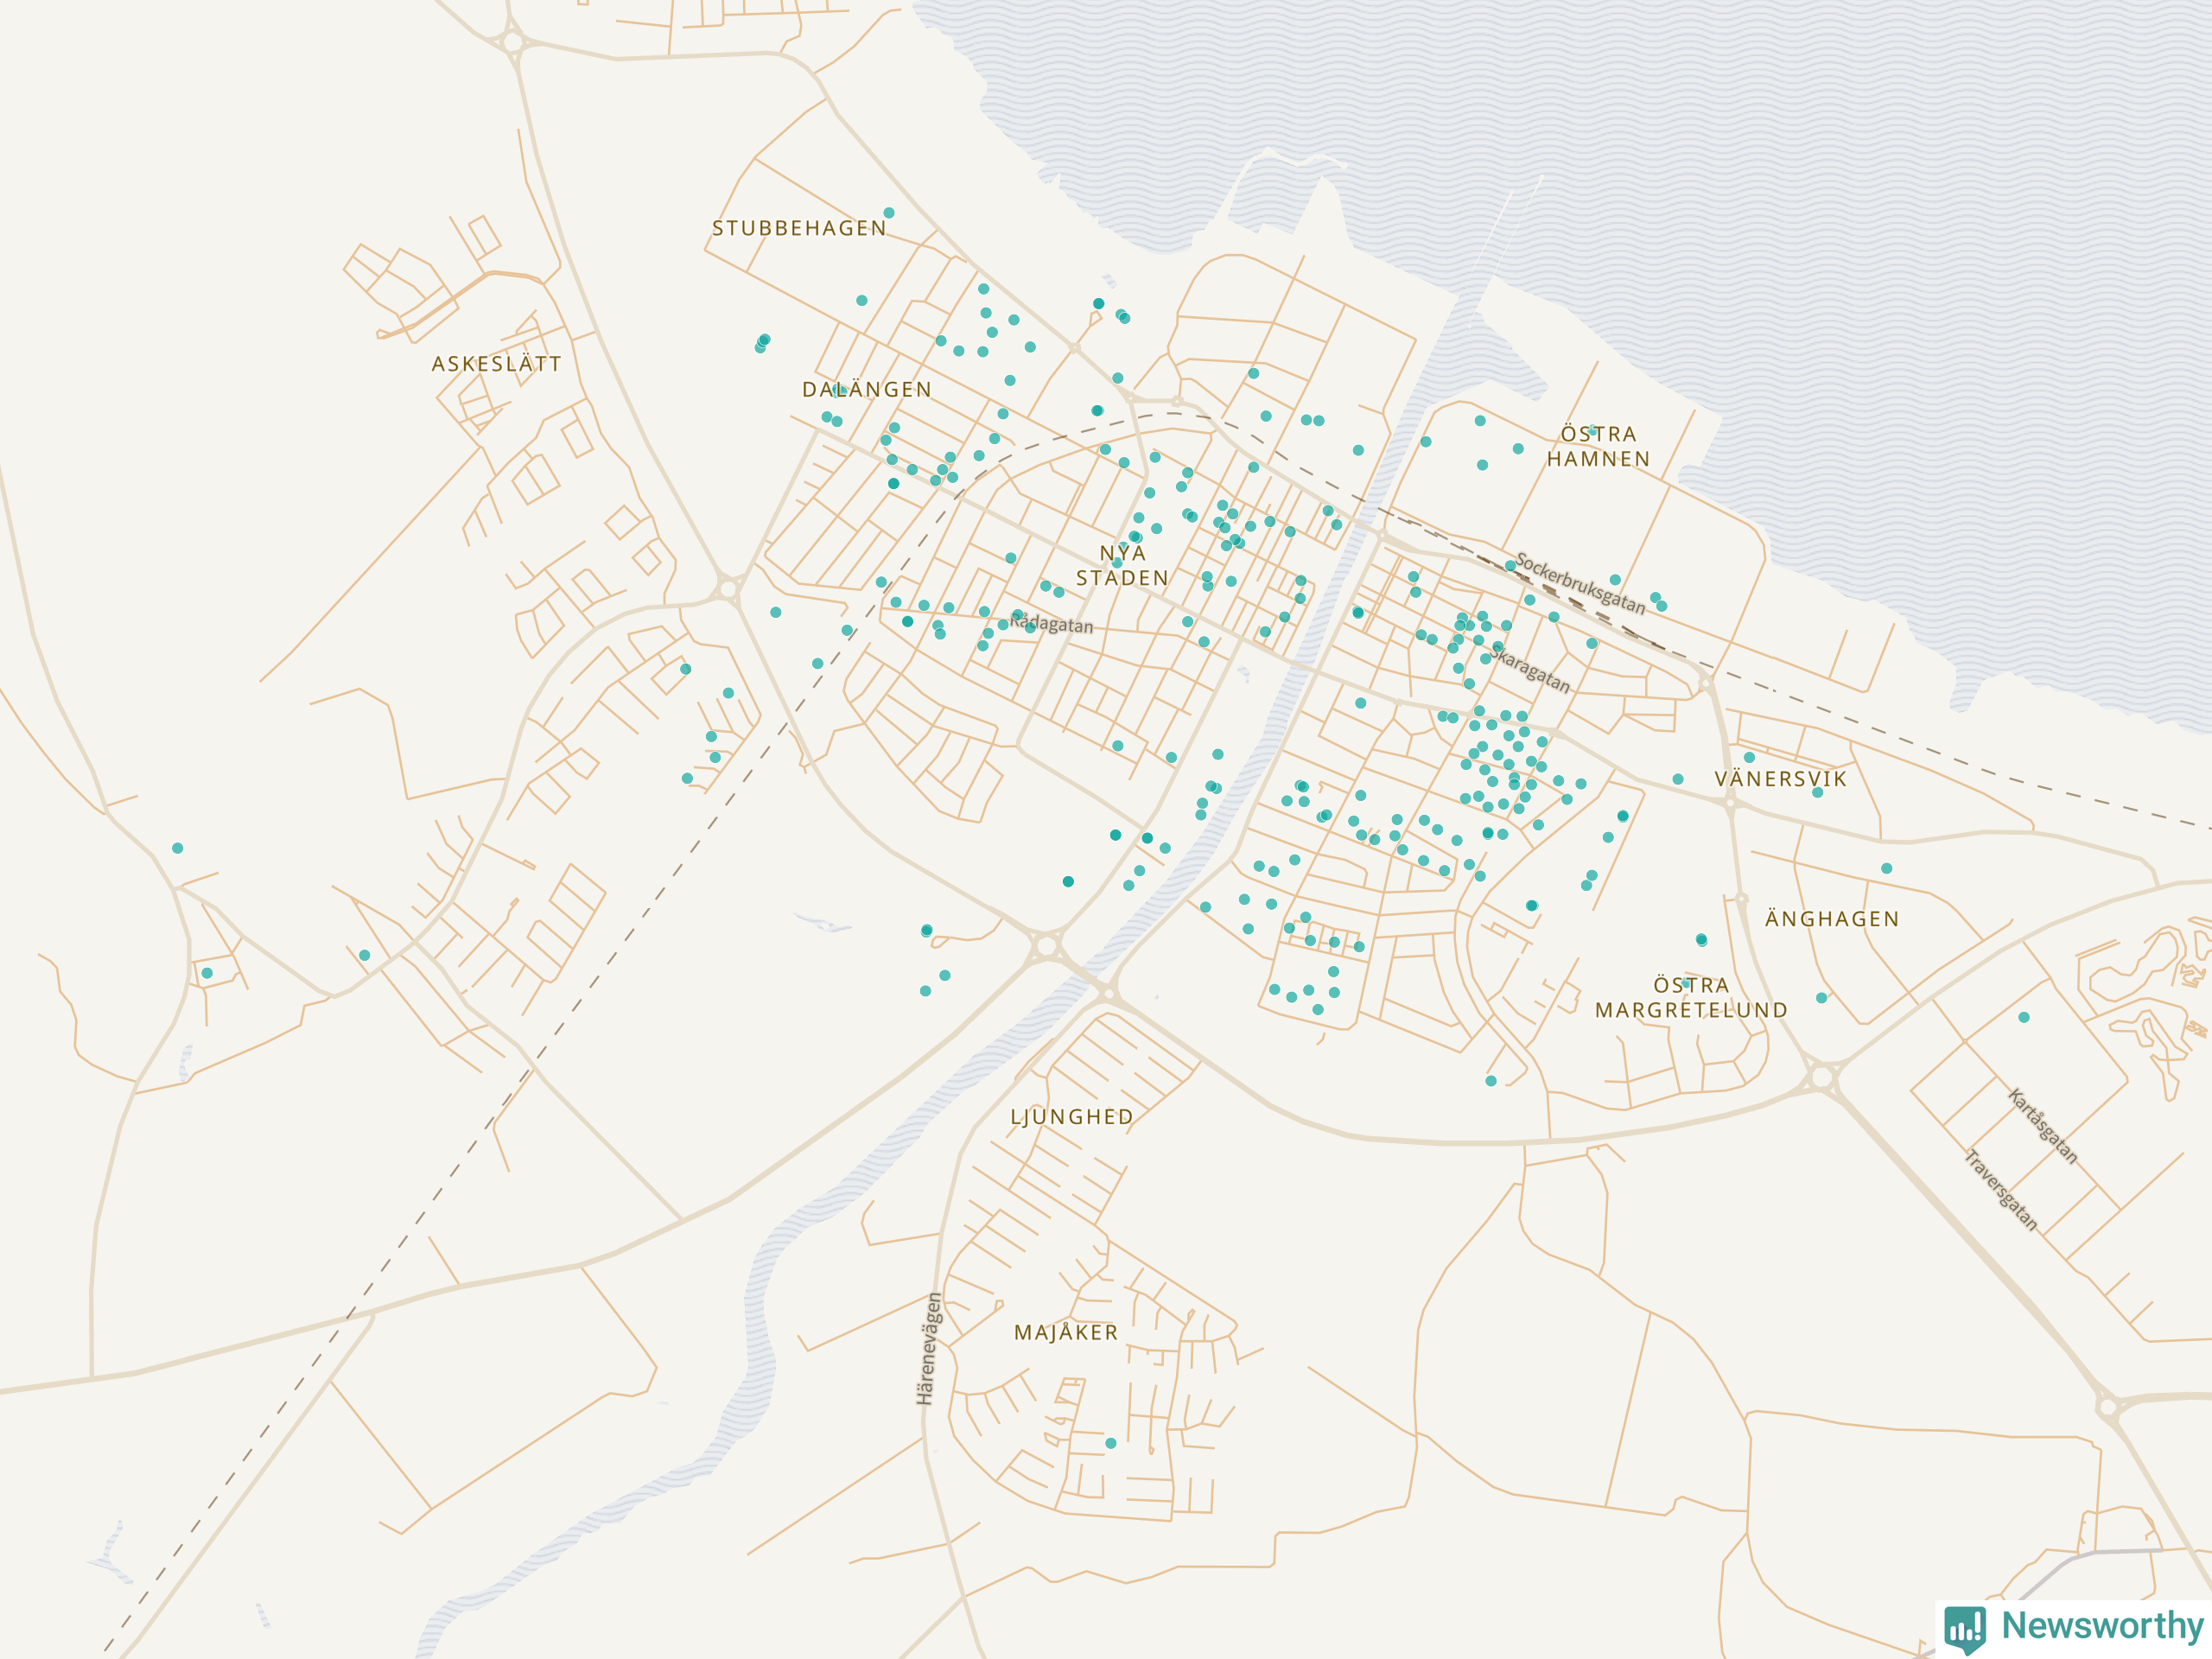Click the LJUNGHED district label

(1072, 1117)
